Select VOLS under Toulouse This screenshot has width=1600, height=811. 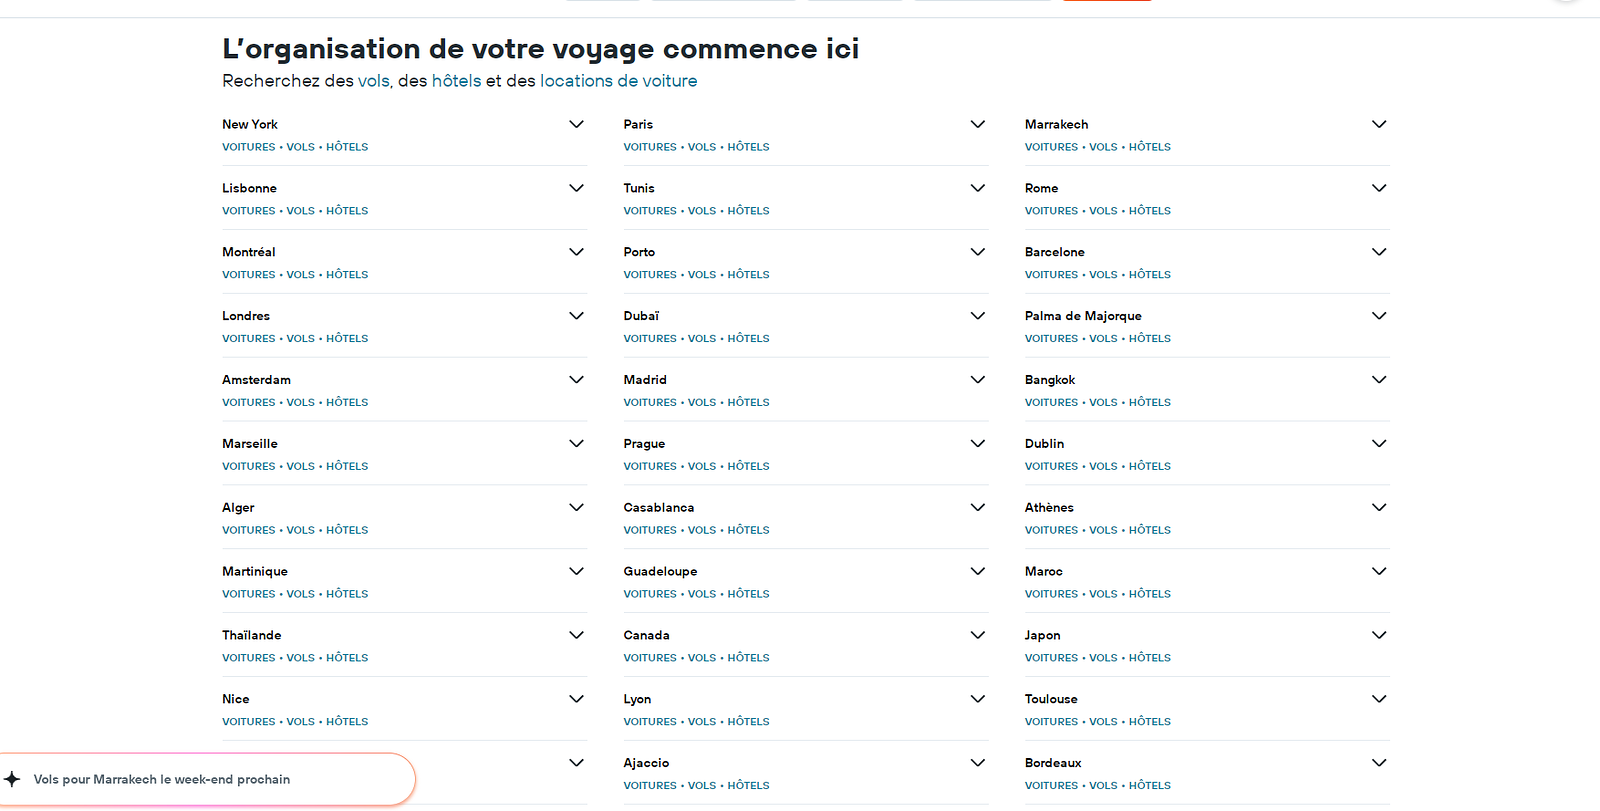pyautogui.click(x=1104, y=722)
